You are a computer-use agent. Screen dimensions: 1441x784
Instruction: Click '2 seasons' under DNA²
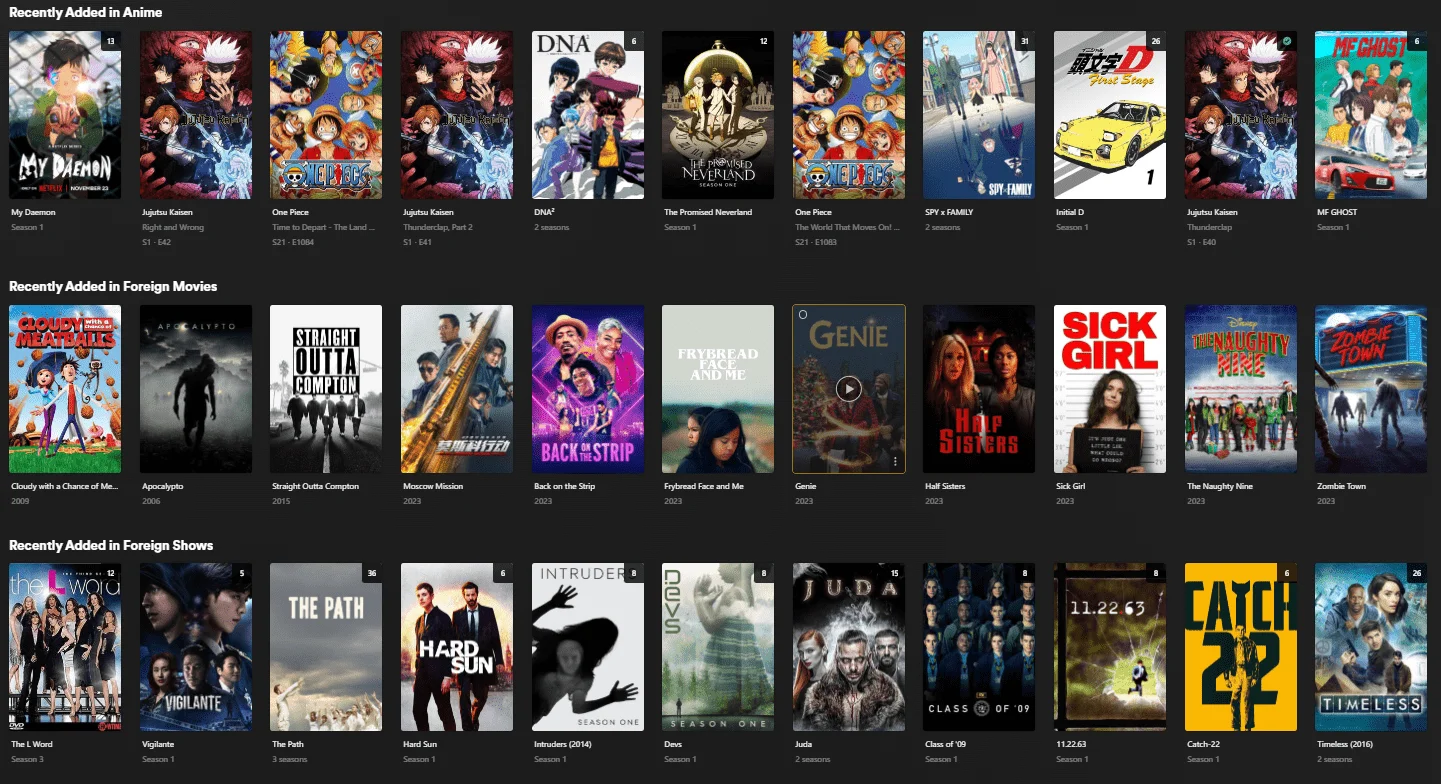[x=551, y=227]
